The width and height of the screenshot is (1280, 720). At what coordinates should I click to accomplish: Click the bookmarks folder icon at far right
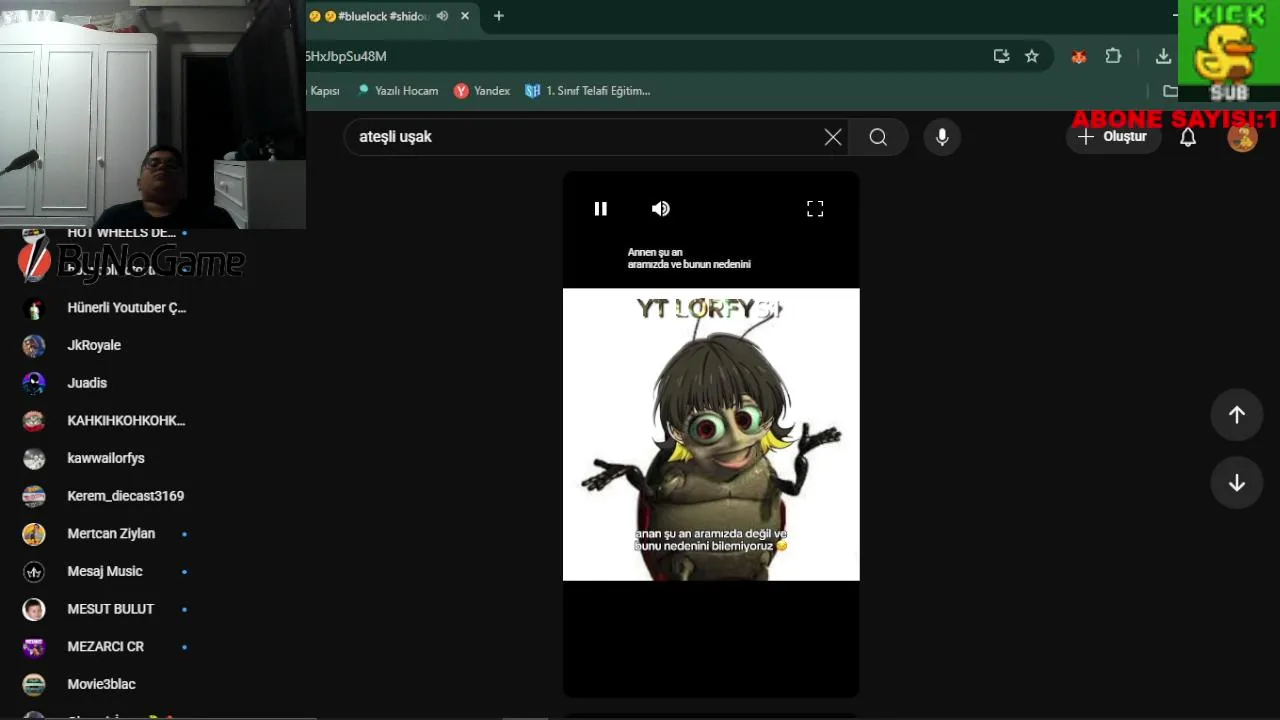pos(1170,91)
